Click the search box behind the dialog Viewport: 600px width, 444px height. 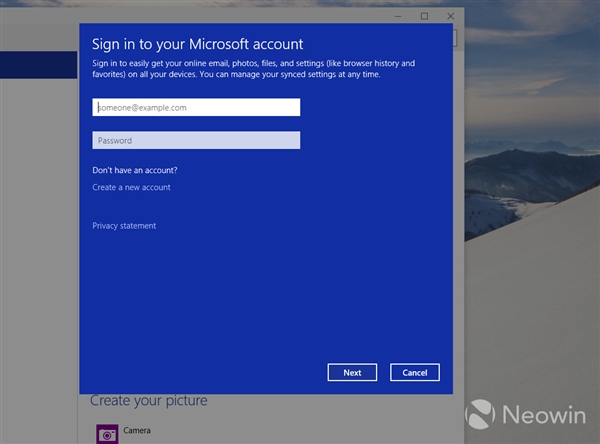point(456,38)
